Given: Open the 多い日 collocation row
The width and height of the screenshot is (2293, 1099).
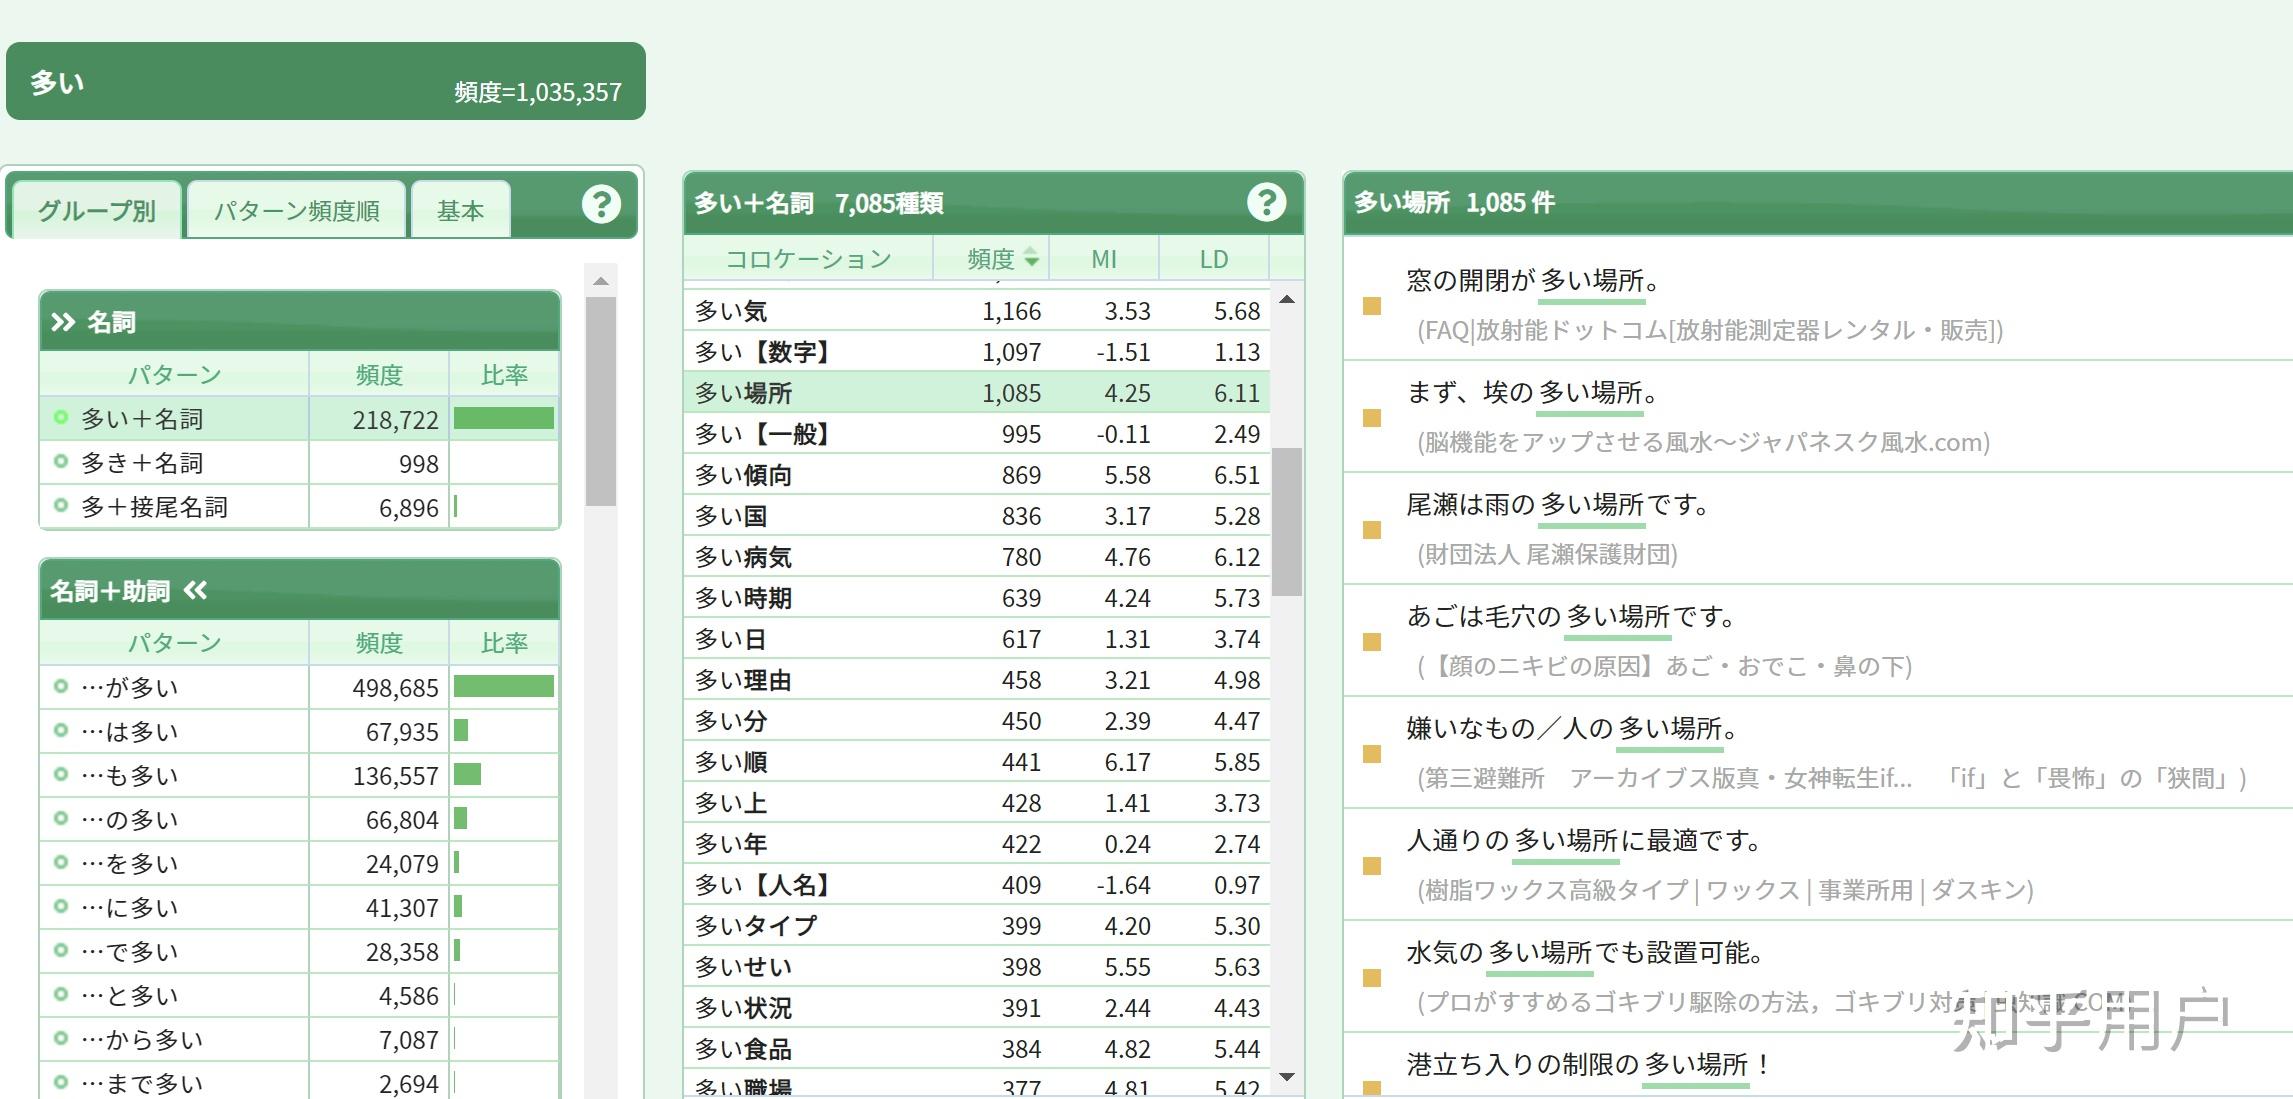Looking at the screenshot, I should (x=977, y=639).
